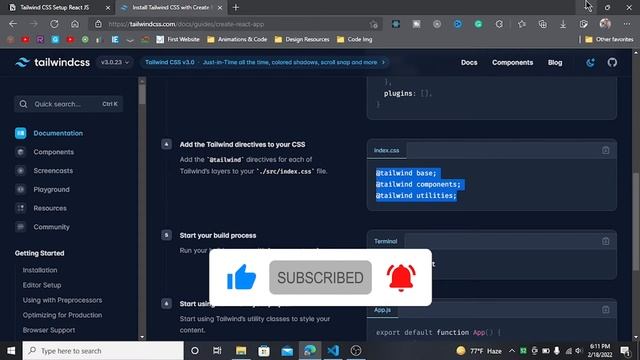Focus the Quick search field
The height and width of the screenshot is (360, 640).
(69, 104)
